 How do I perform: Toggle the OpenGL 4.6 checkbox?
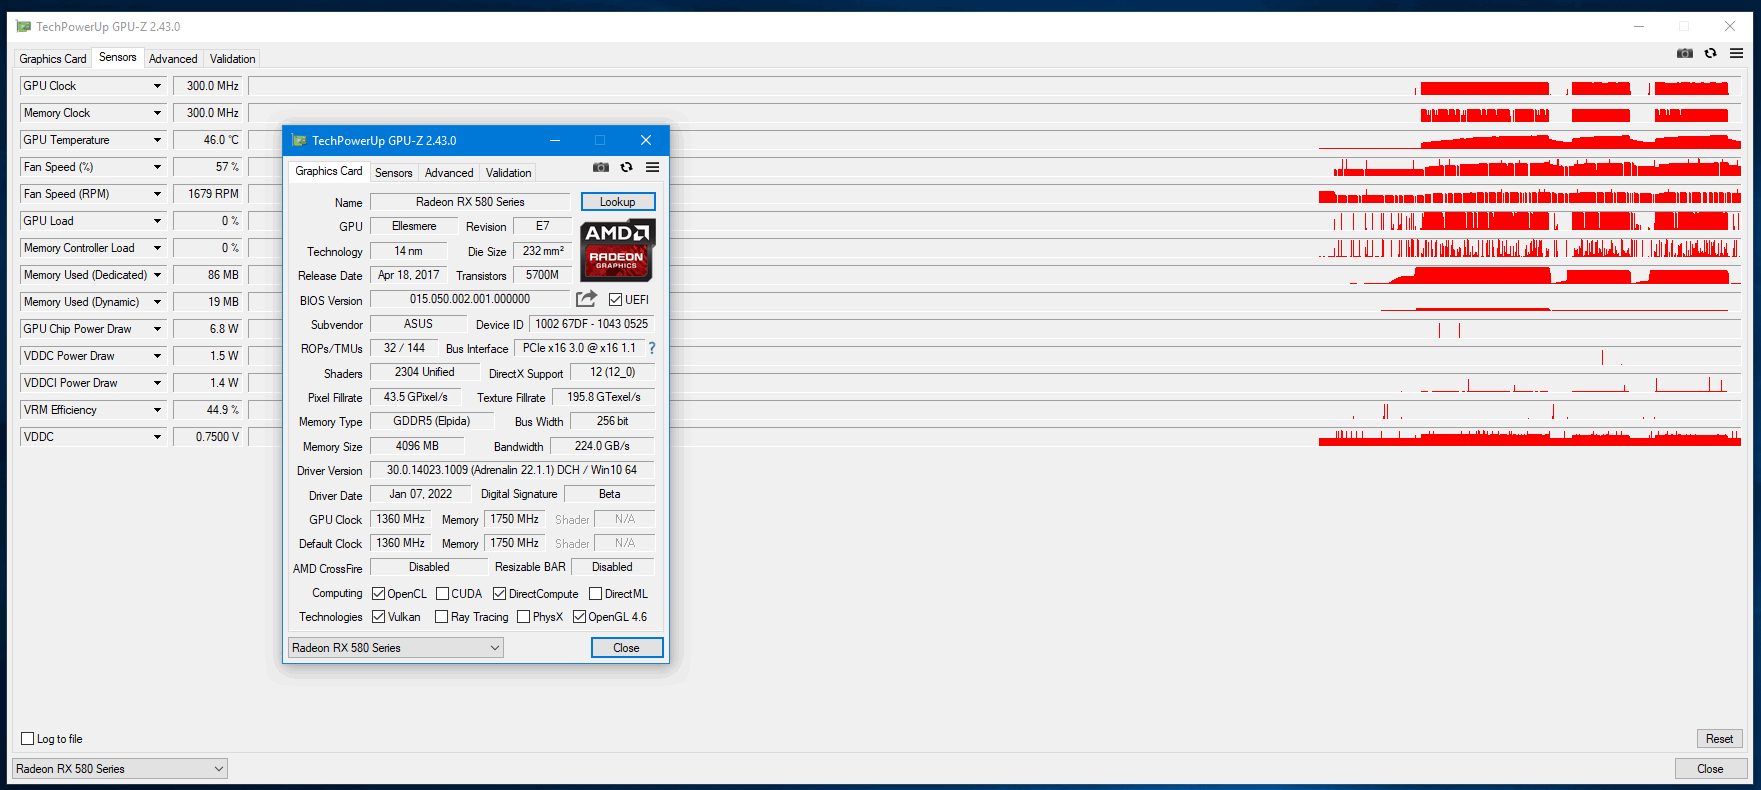579,616
